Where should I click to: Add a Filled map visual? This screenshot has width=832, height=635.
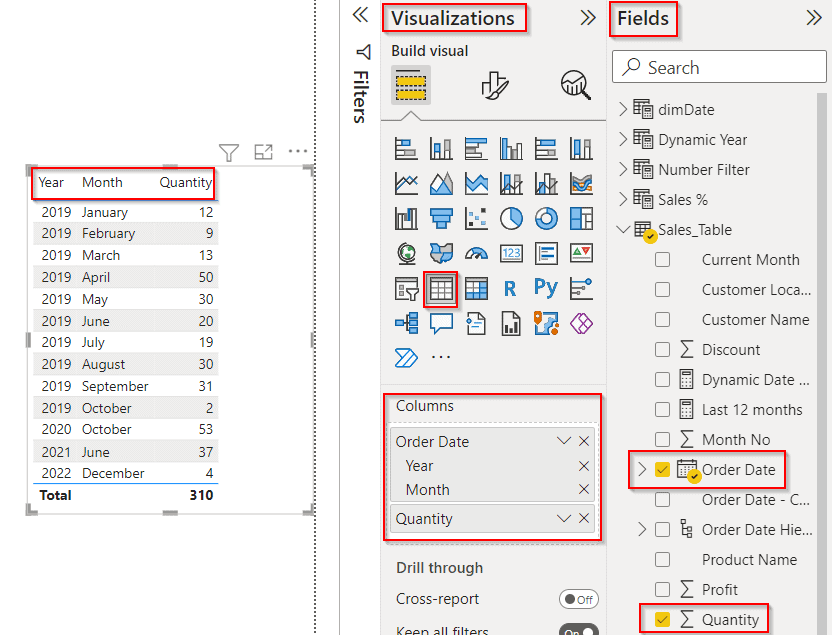441,254
